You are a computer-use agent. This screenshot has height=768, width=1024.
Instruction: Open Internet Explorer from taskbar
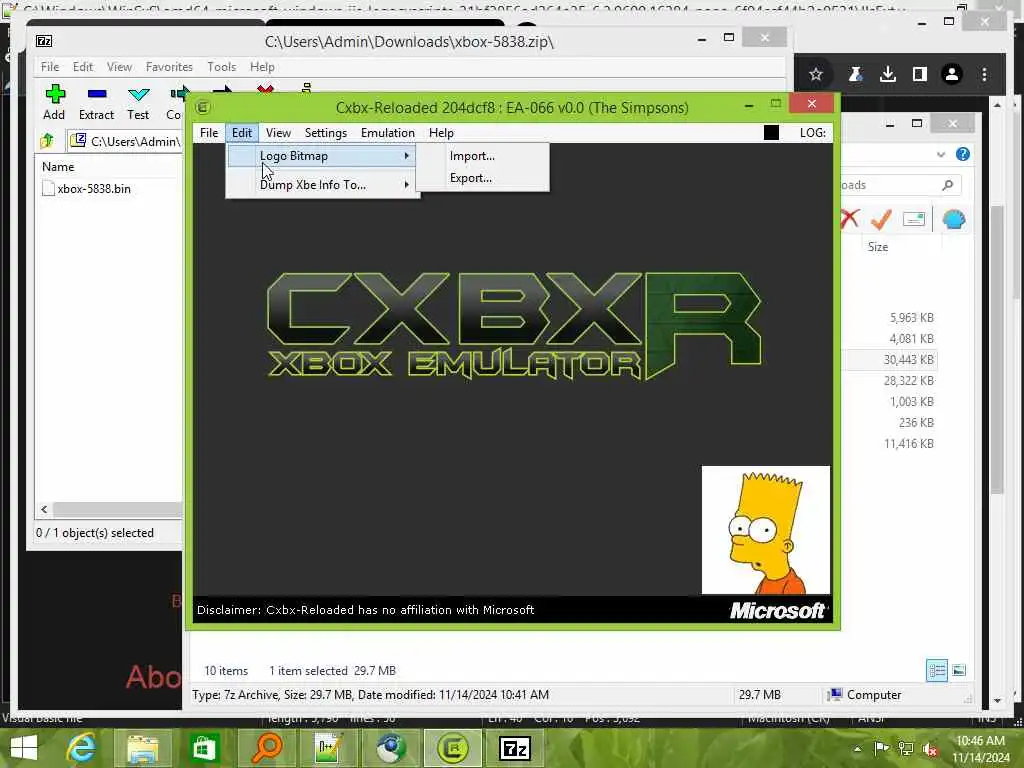[82, 748]
